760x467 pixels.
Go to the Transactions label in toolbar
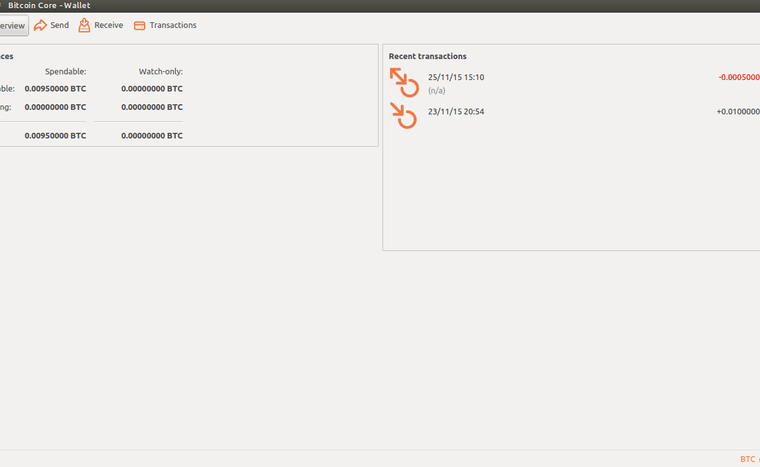point(173,25)
